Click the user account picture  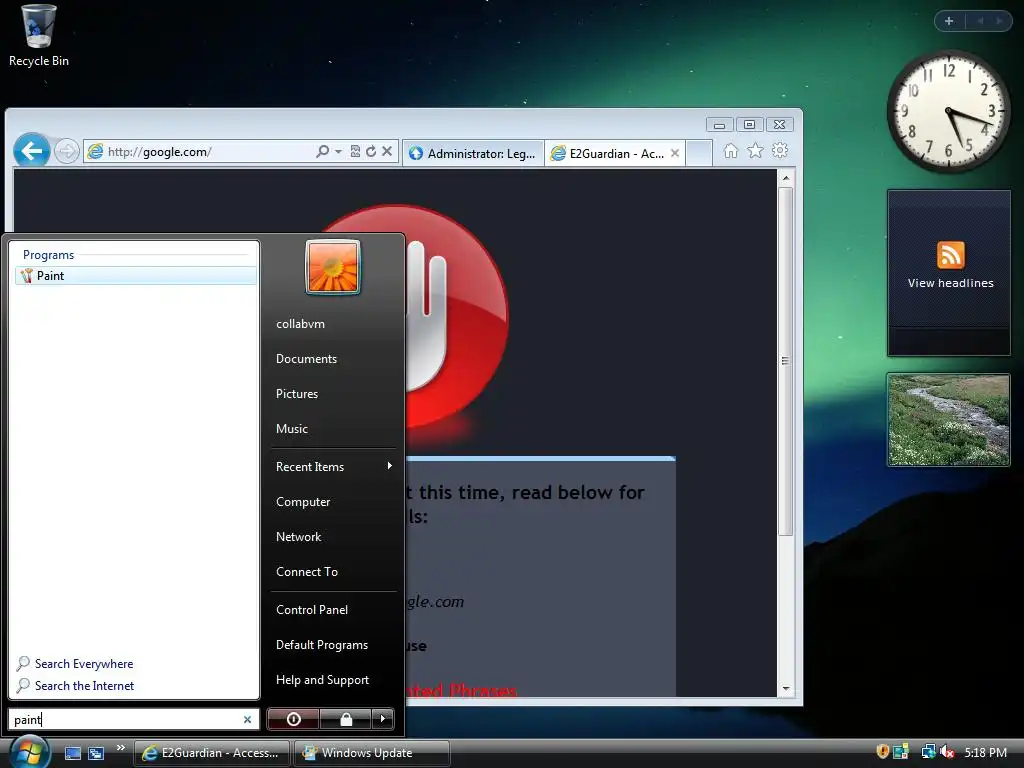(x=332, y=267)
